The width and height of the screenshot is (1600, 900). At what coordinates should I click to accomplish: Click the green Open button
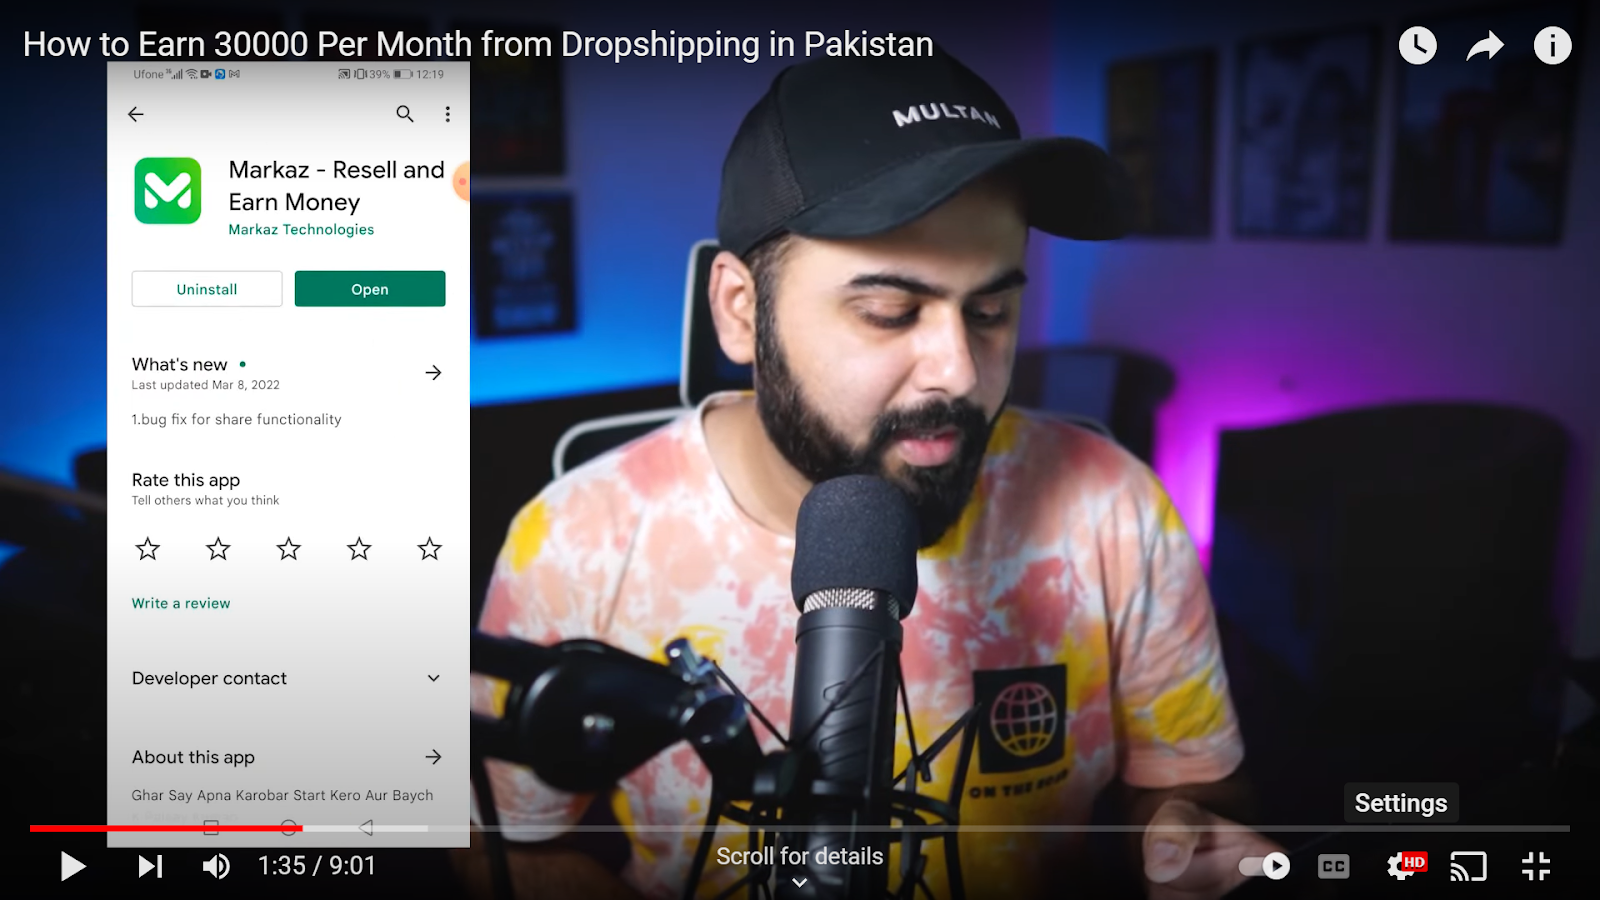click(x=370, y=289)
